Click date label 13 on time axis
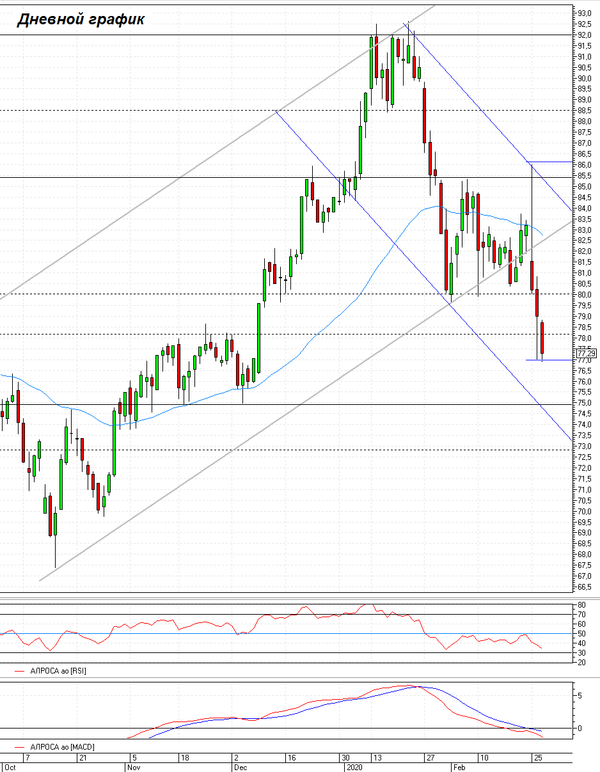Image resolution: width=600 pixels, height=772 pixels. pos(377,758)
